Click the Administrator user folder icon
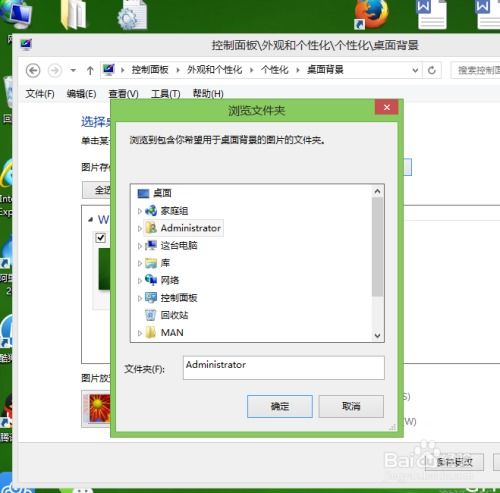The width and height of the screenshot is (500, 493). [x=151, y=228]
